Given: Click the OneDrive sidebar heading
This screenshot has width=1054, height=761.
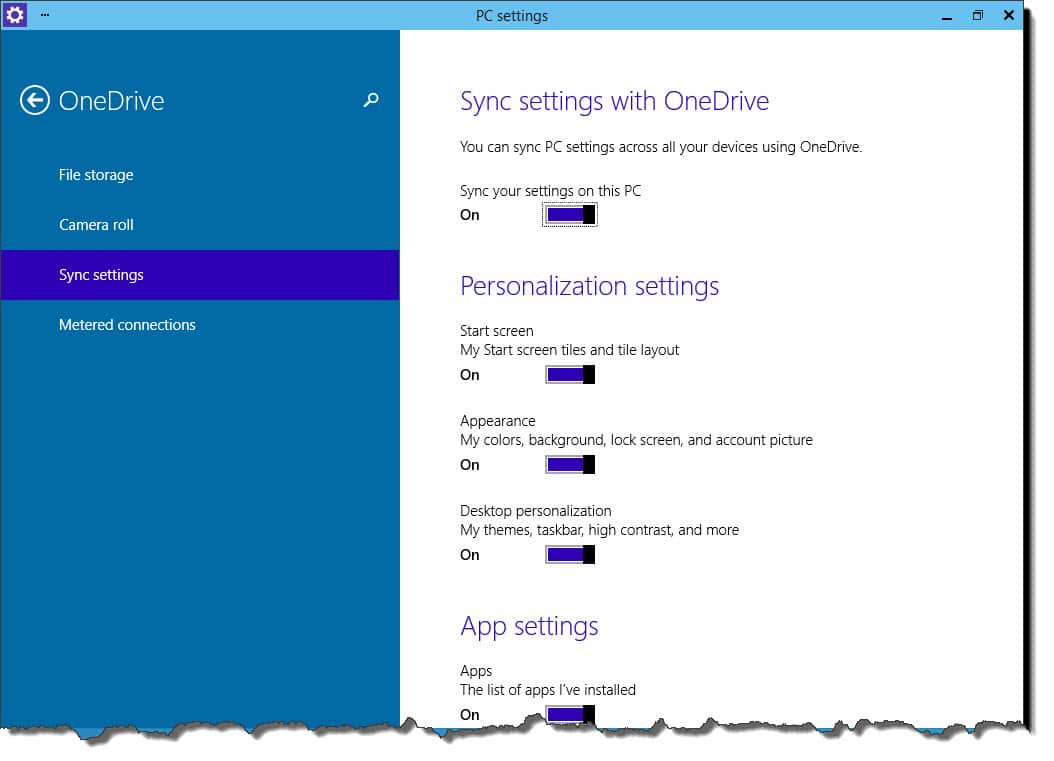Looking at the screenshot, I should click(x=112, y=101).
